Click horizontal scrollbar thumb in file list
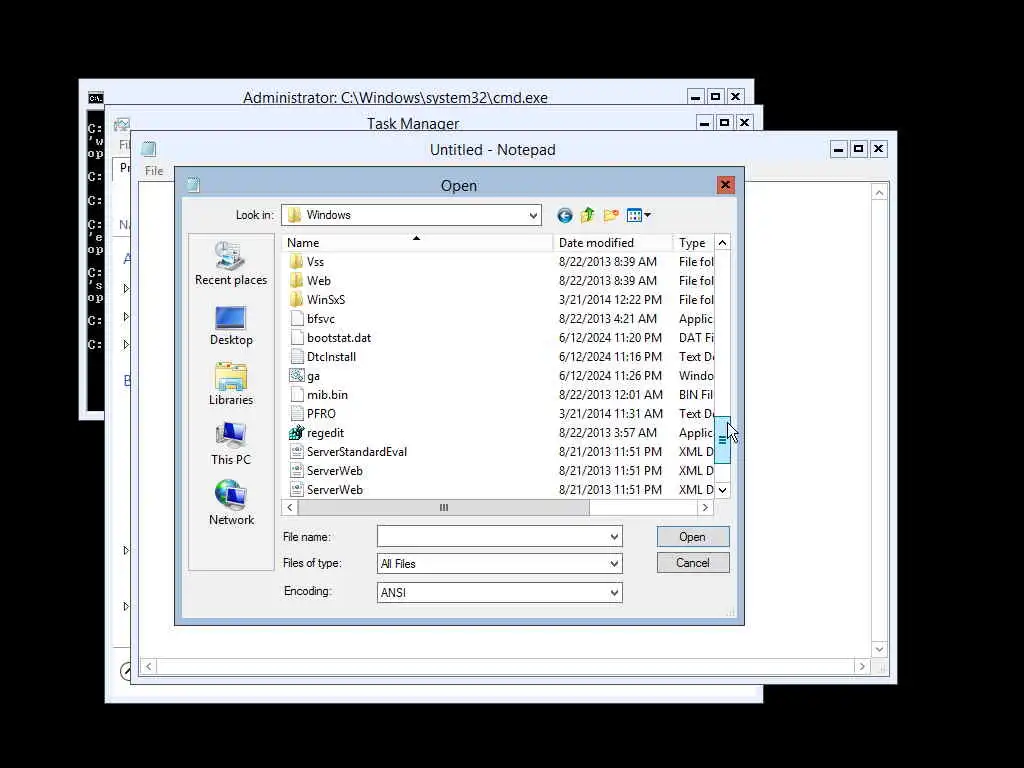1024x768 pixels. (x=444, y=507)
